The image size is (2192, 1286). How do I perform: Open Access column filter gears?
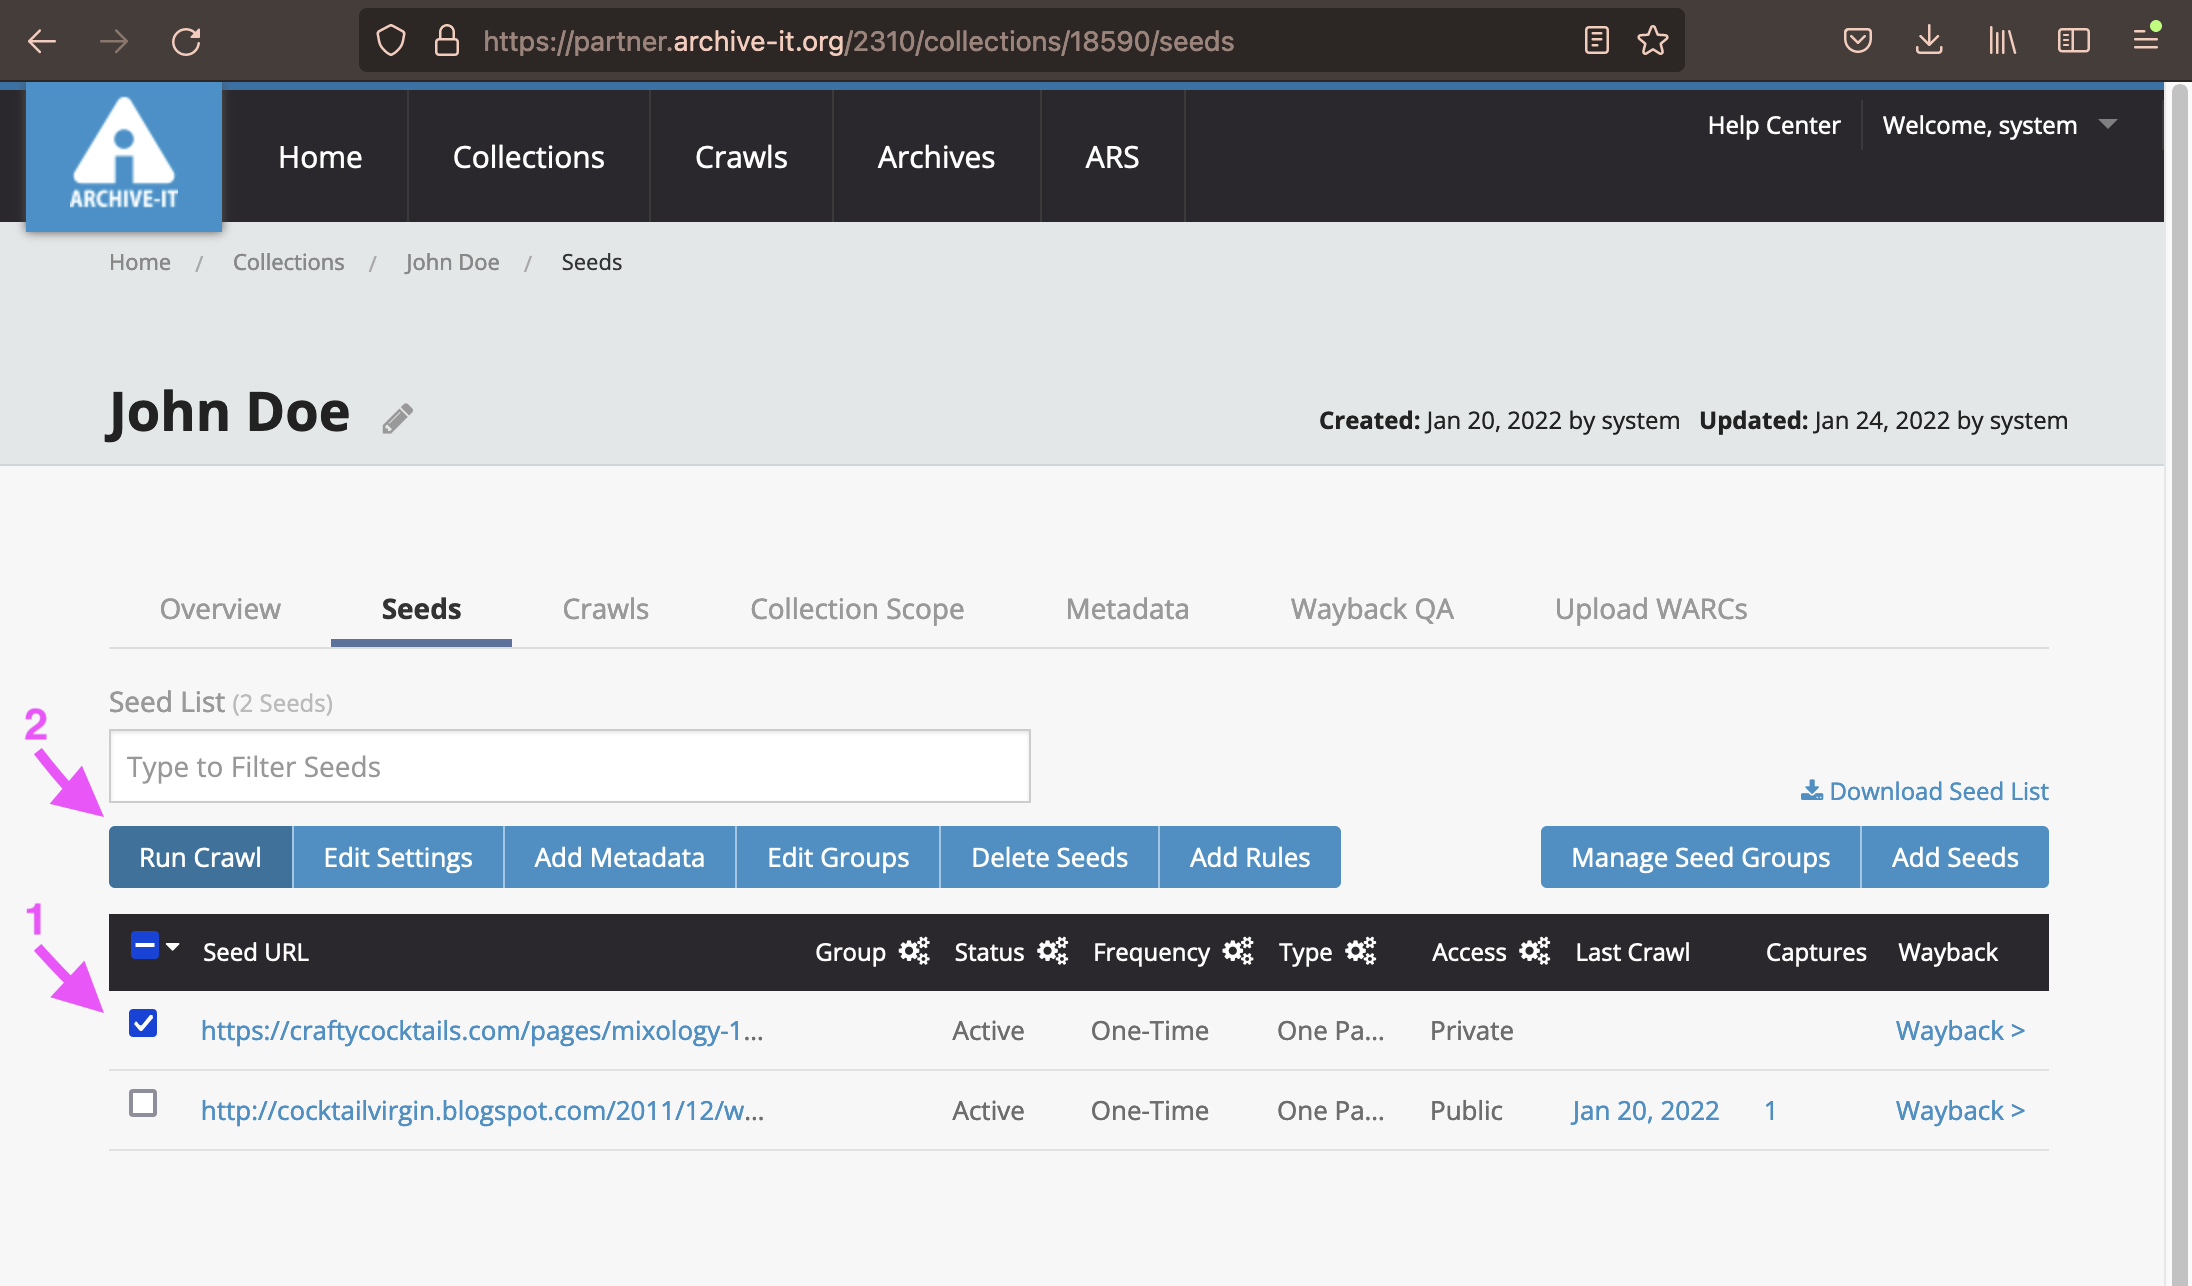(x=1534, y=951)
